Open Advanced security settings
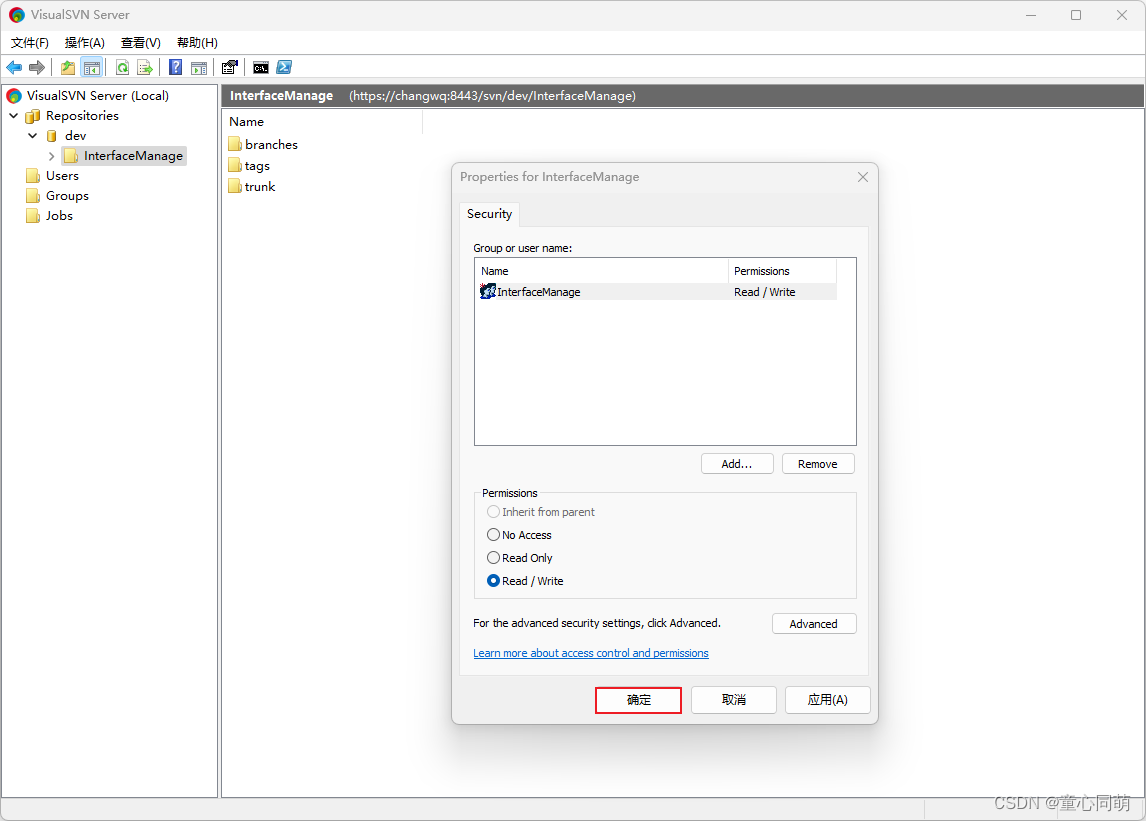Viewport: 1146px width, 821px height. click(813, 624)
